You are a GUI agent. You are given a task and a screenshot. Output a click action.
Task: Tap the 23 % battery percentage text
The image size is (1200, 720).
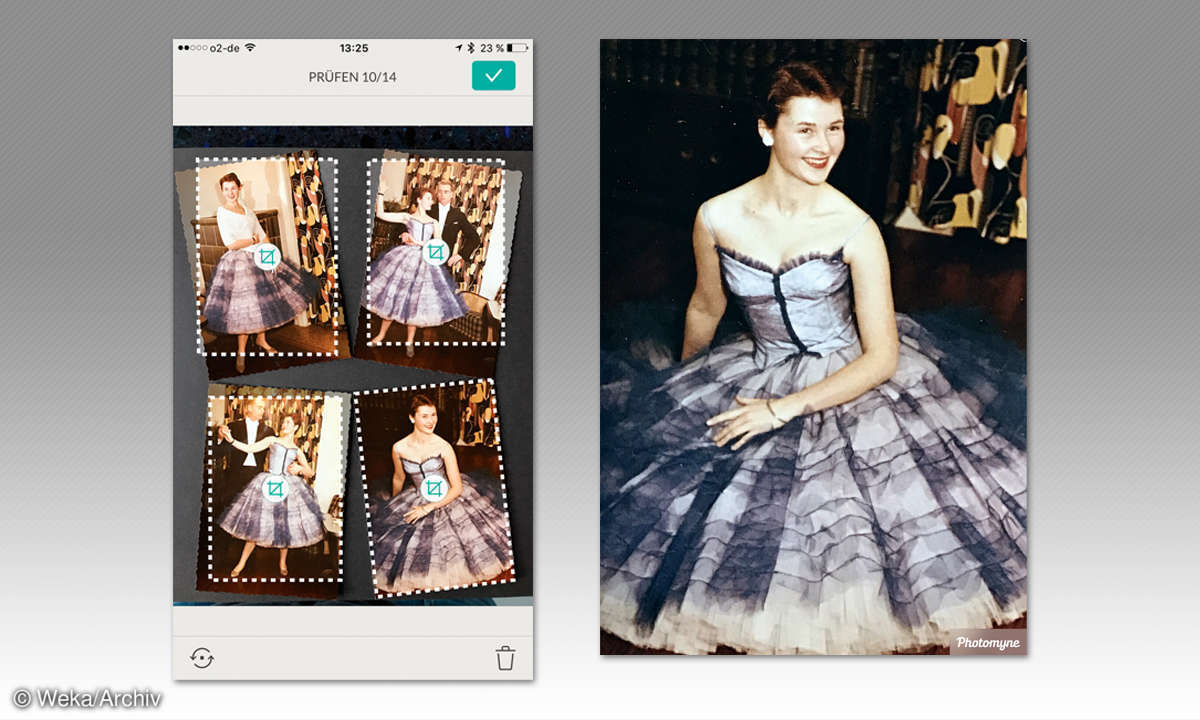[x=491, y=47]
